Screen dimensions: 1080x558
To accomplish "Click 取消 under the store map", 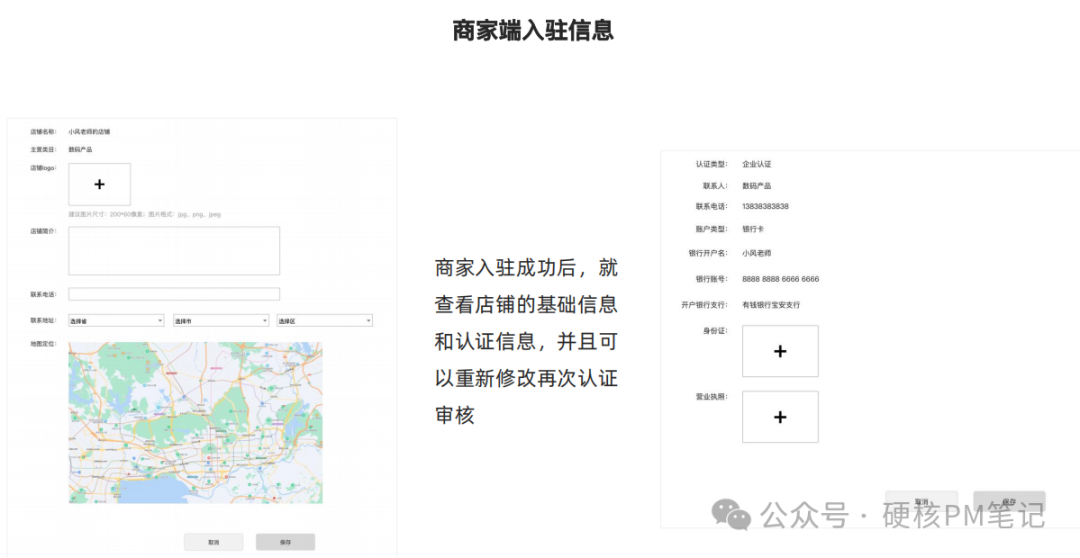I will (214, 542).
